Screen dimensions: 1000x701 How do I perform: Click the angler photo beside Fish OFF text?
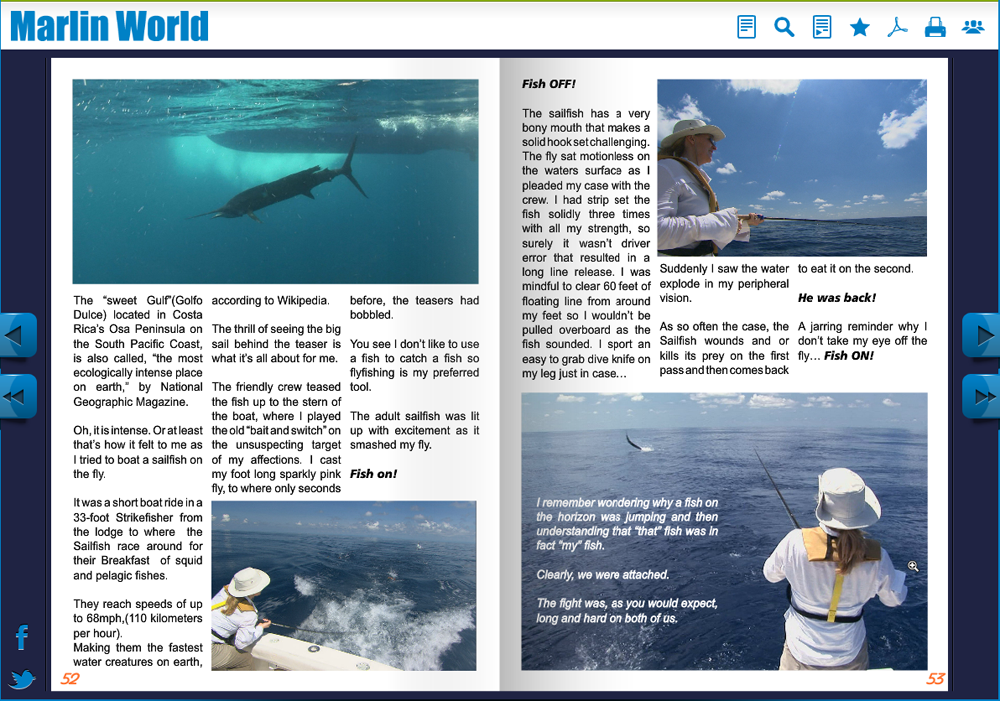[791, 168]
